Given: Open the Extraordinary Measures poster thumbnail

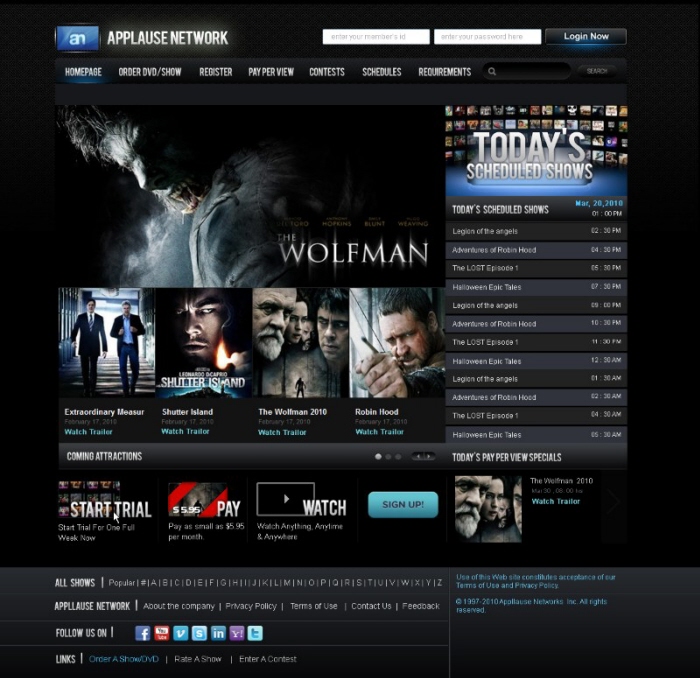Looking at the screenshot, I should coord(107,342).
